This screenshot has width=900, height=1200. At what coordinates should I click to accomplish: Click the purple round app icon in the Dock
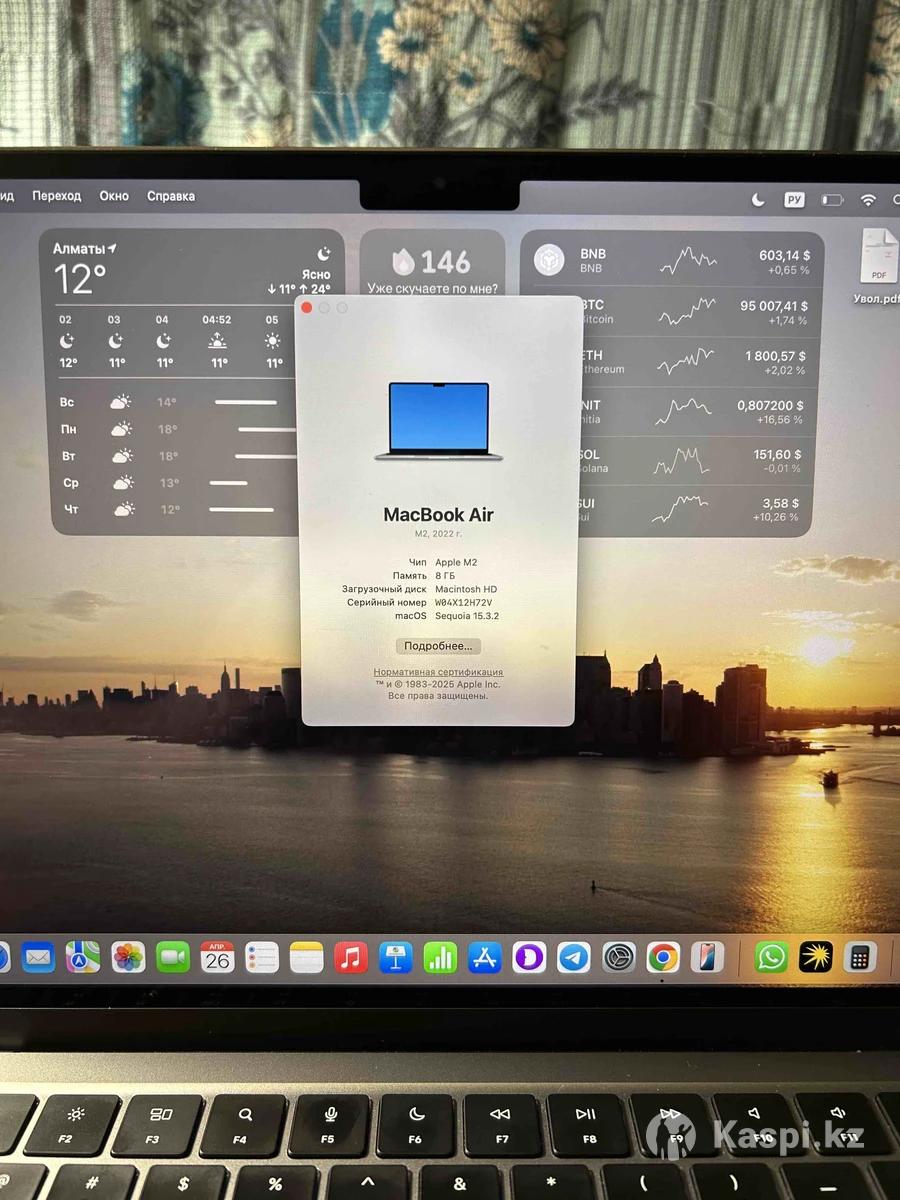coord(529,957)
